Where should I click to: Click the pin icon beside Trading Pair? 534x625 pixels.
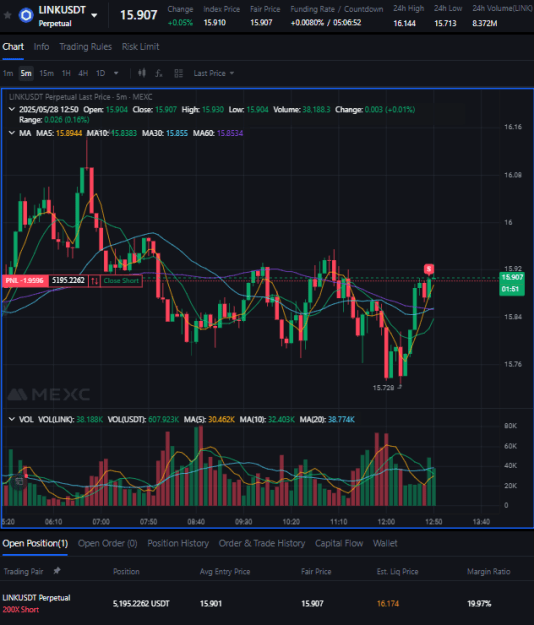(57, 571)
